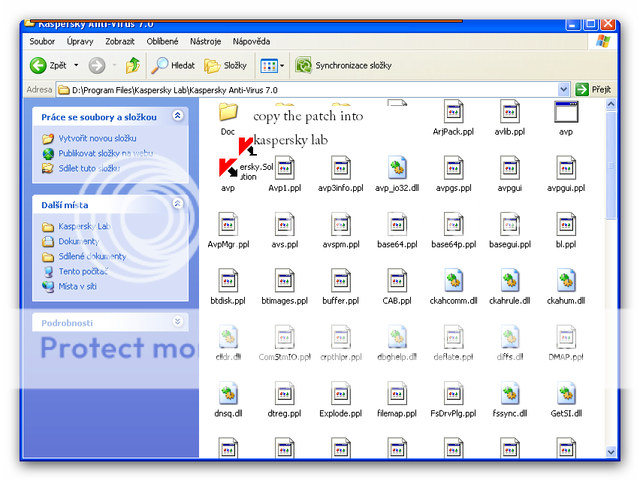
Task: Go up one folder level icon
Action: (133, 65)
